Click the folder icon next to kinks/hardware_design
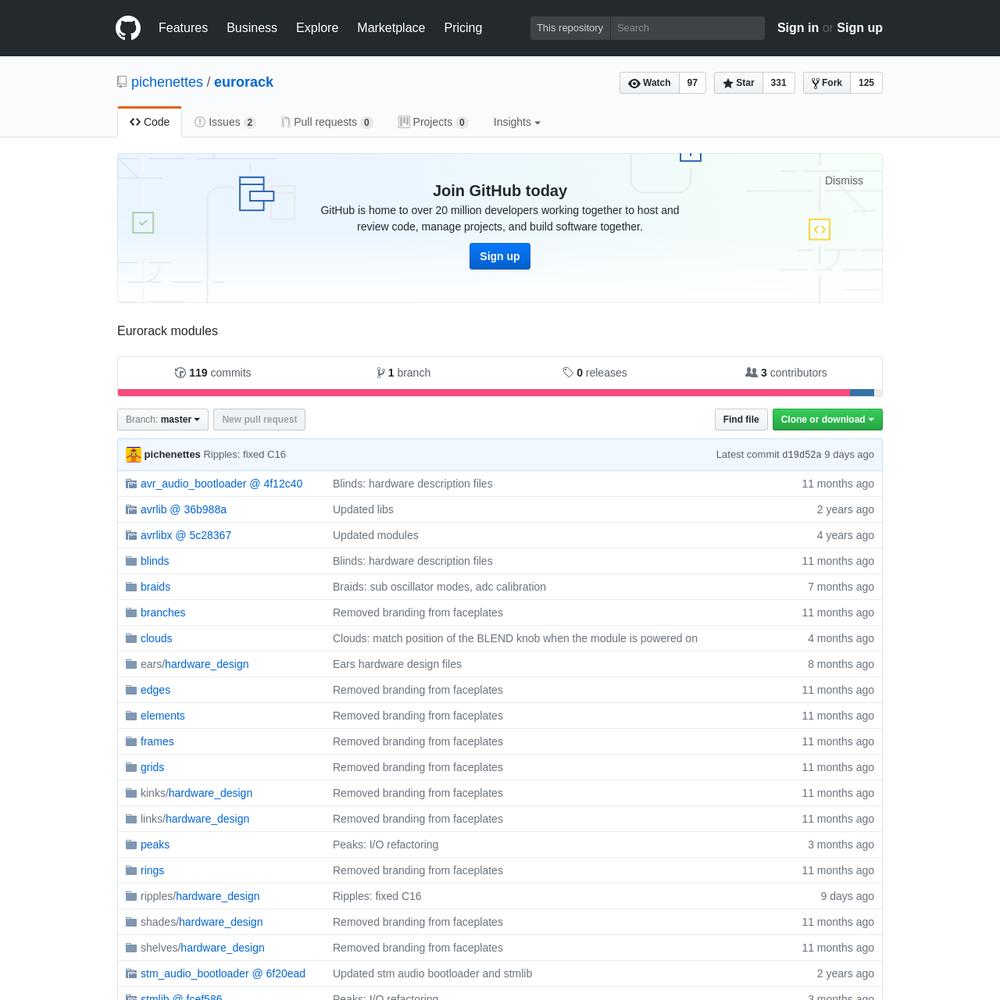1000x1000 pixels. pyautogui.click(x=131, y=793)
